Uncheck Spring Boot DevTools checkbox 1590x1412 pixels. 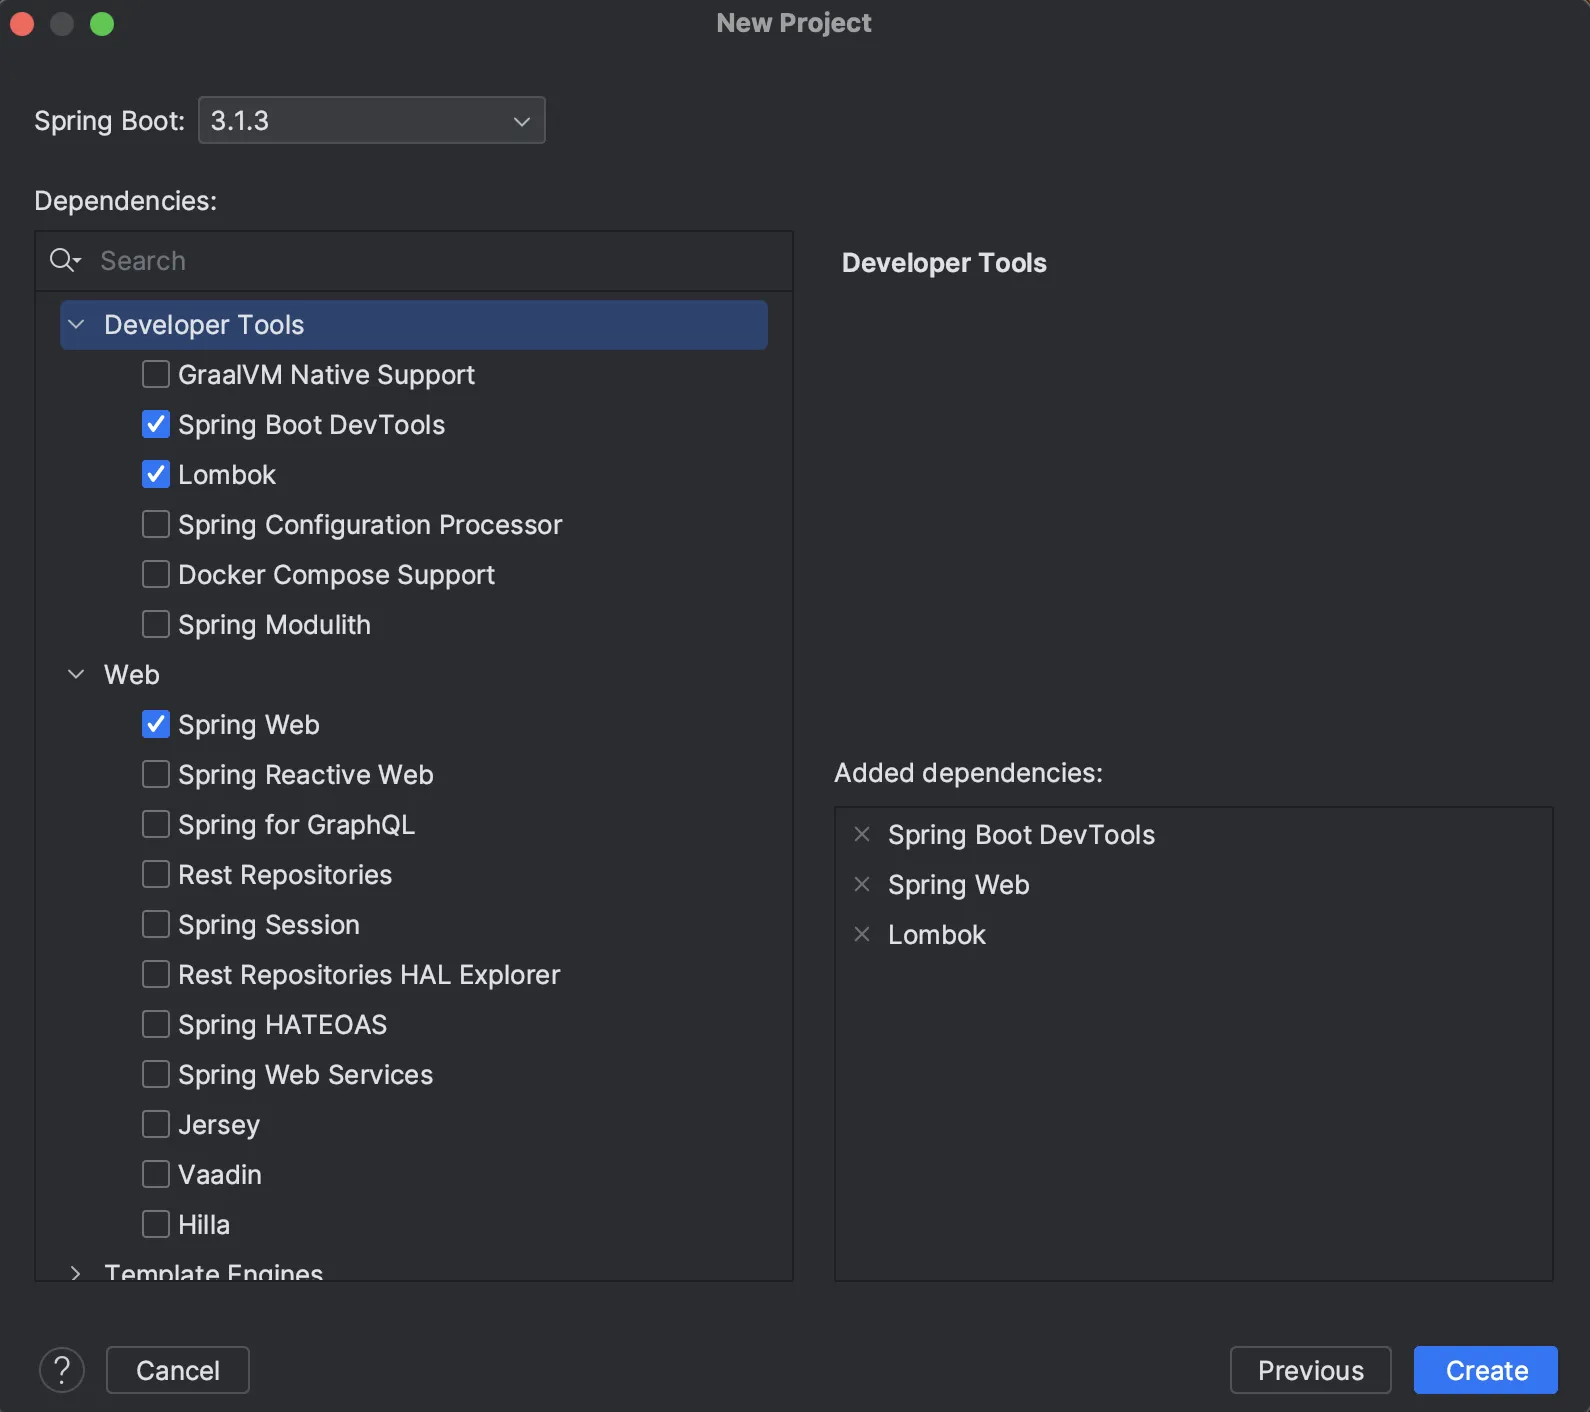pyautogui.click(x=156, y=424)
